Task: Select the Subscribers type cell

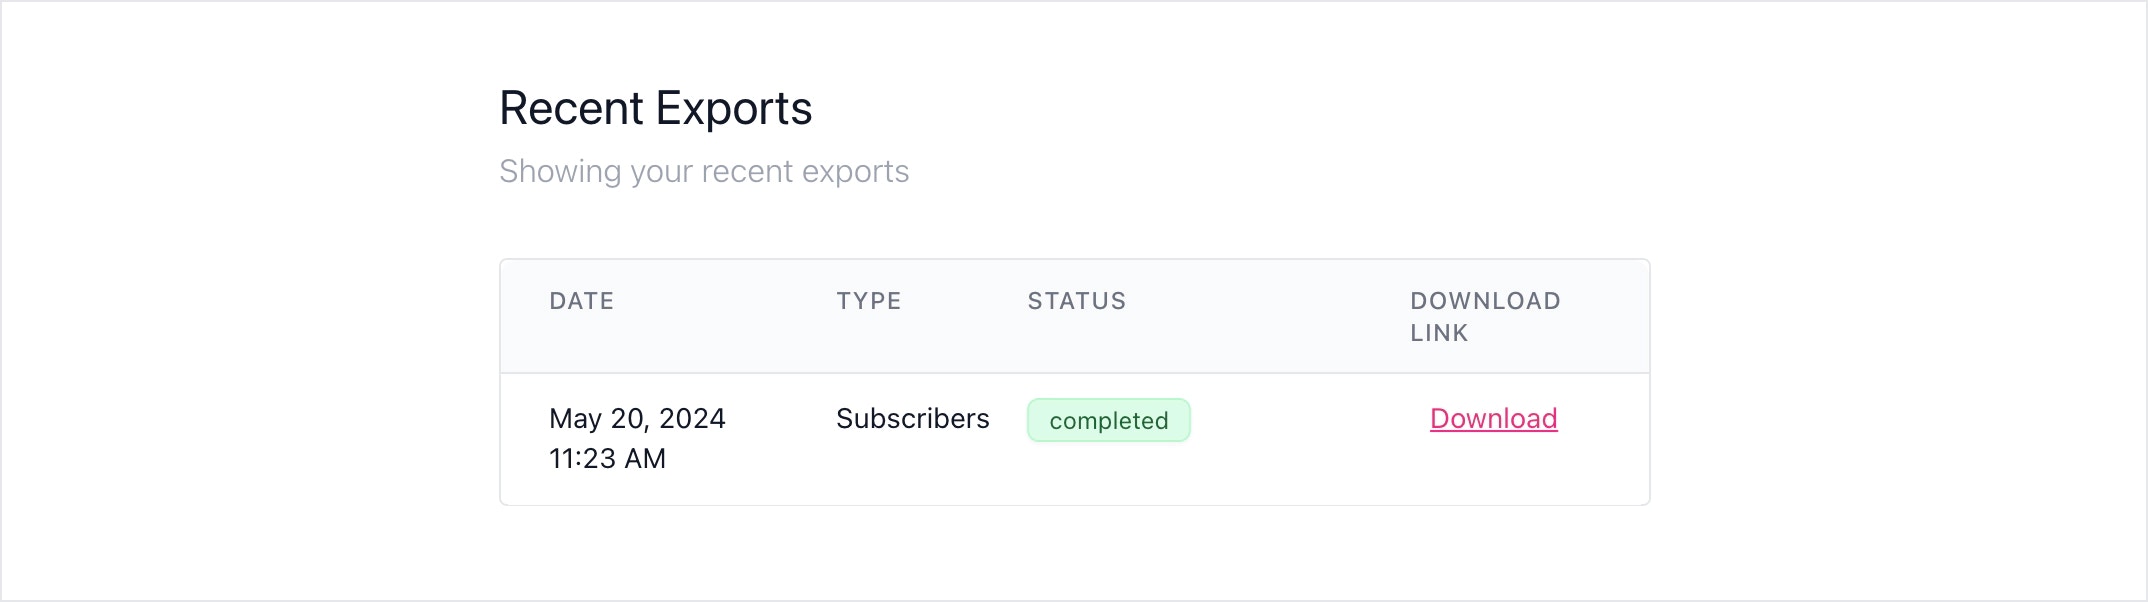Action: [912, 418]
